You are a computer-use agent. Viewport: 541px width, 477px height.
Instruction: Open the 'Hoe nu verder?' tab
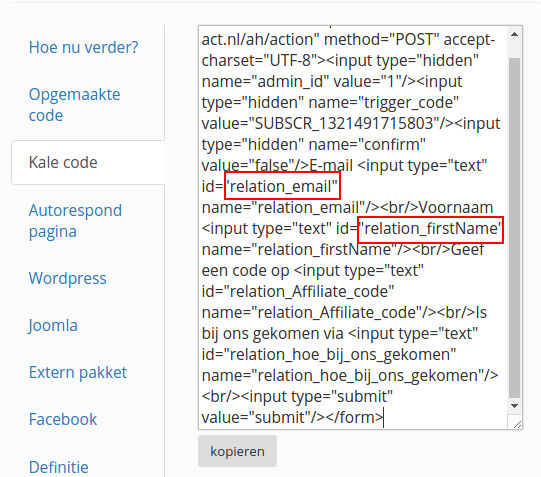tap(83, 47)
